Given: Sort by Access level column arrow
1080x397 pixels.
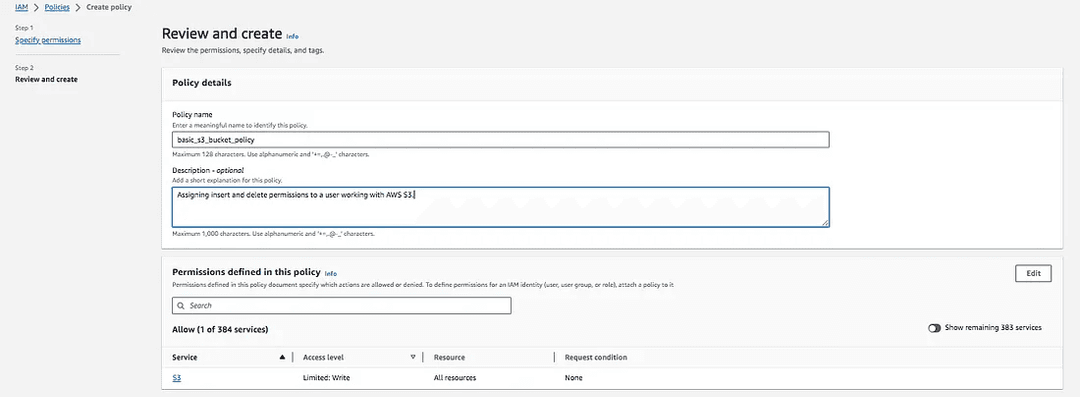Looking at the screenshot, I should click(413, 357).
